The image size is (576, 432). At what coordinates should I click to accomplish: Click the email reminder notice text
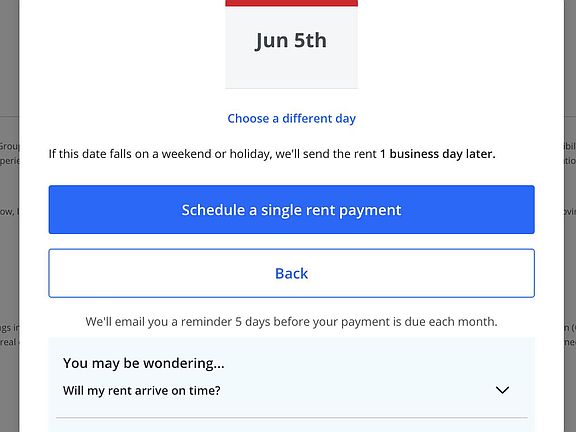[x=291, y=321]
